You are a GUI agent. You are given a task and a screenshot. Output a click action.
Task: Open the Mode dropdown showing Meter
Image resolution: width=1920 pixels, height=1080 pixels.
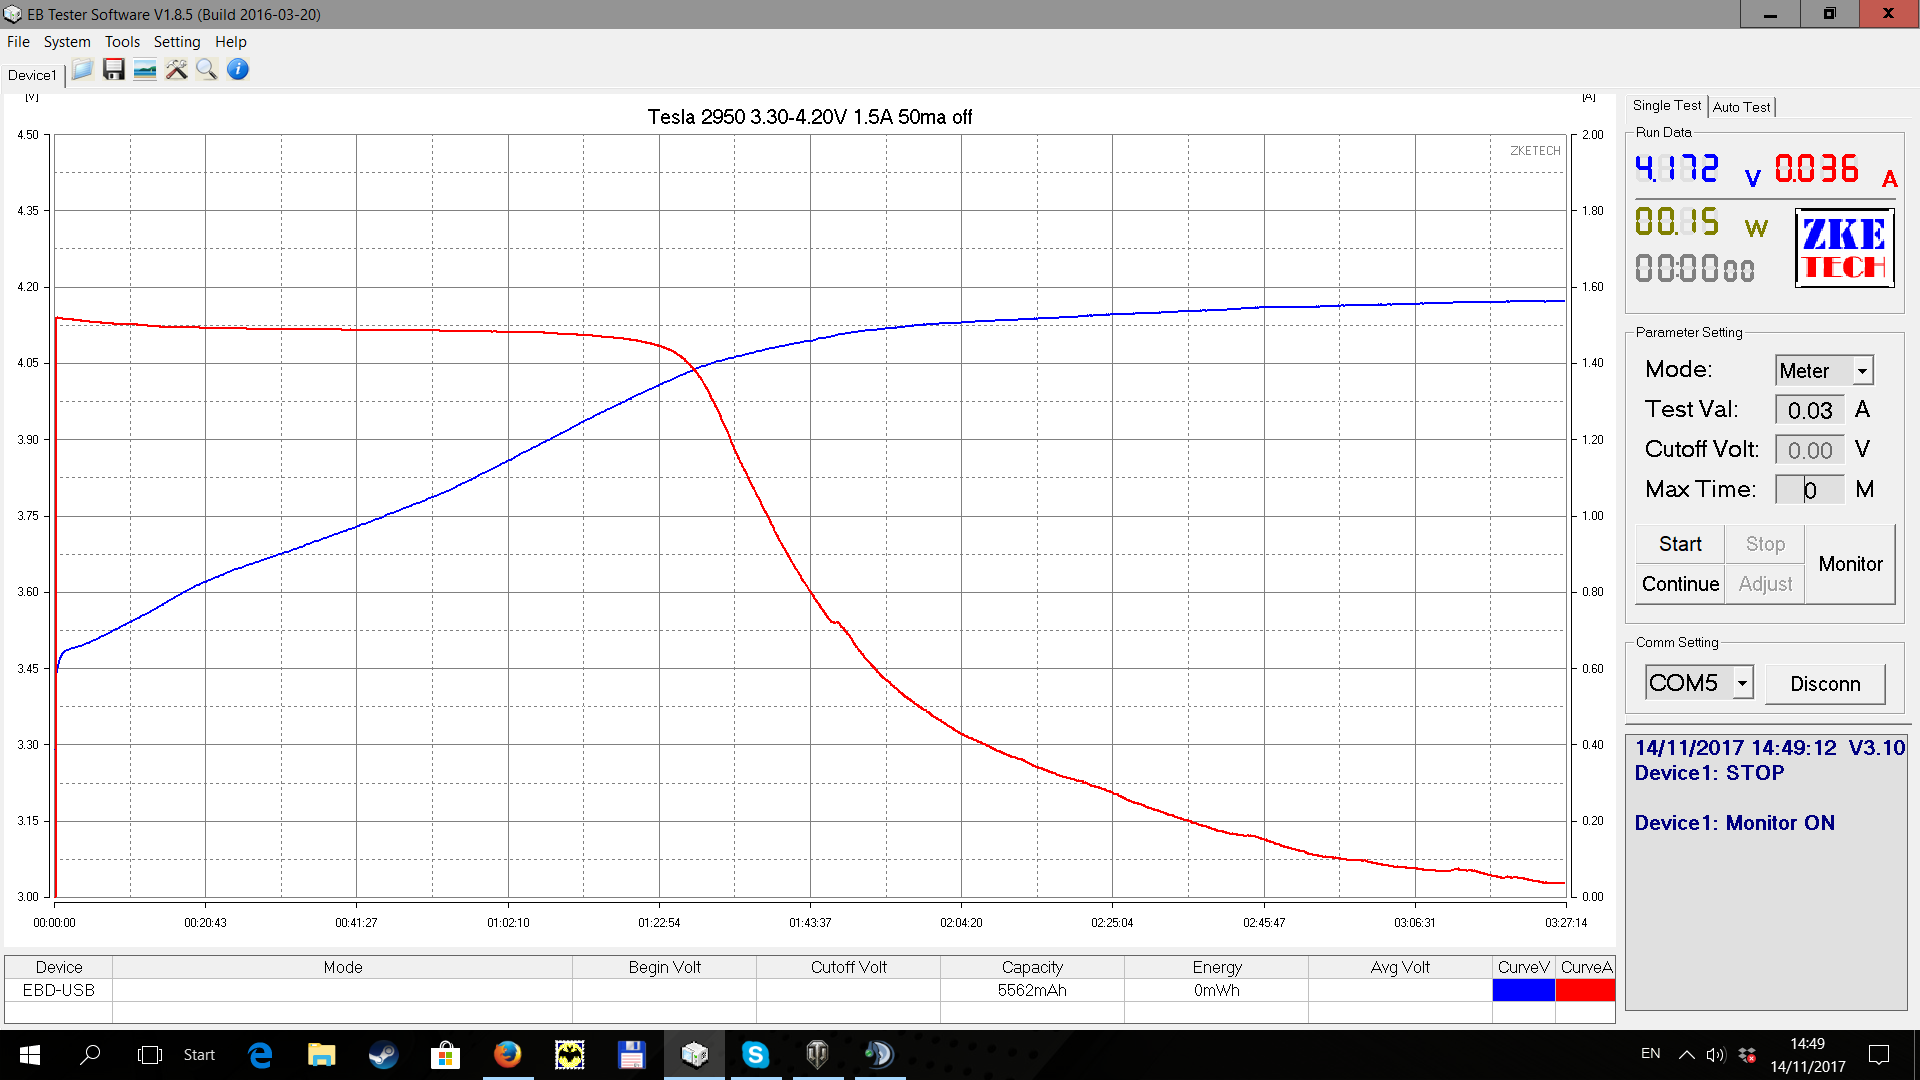pos(1824,370)
